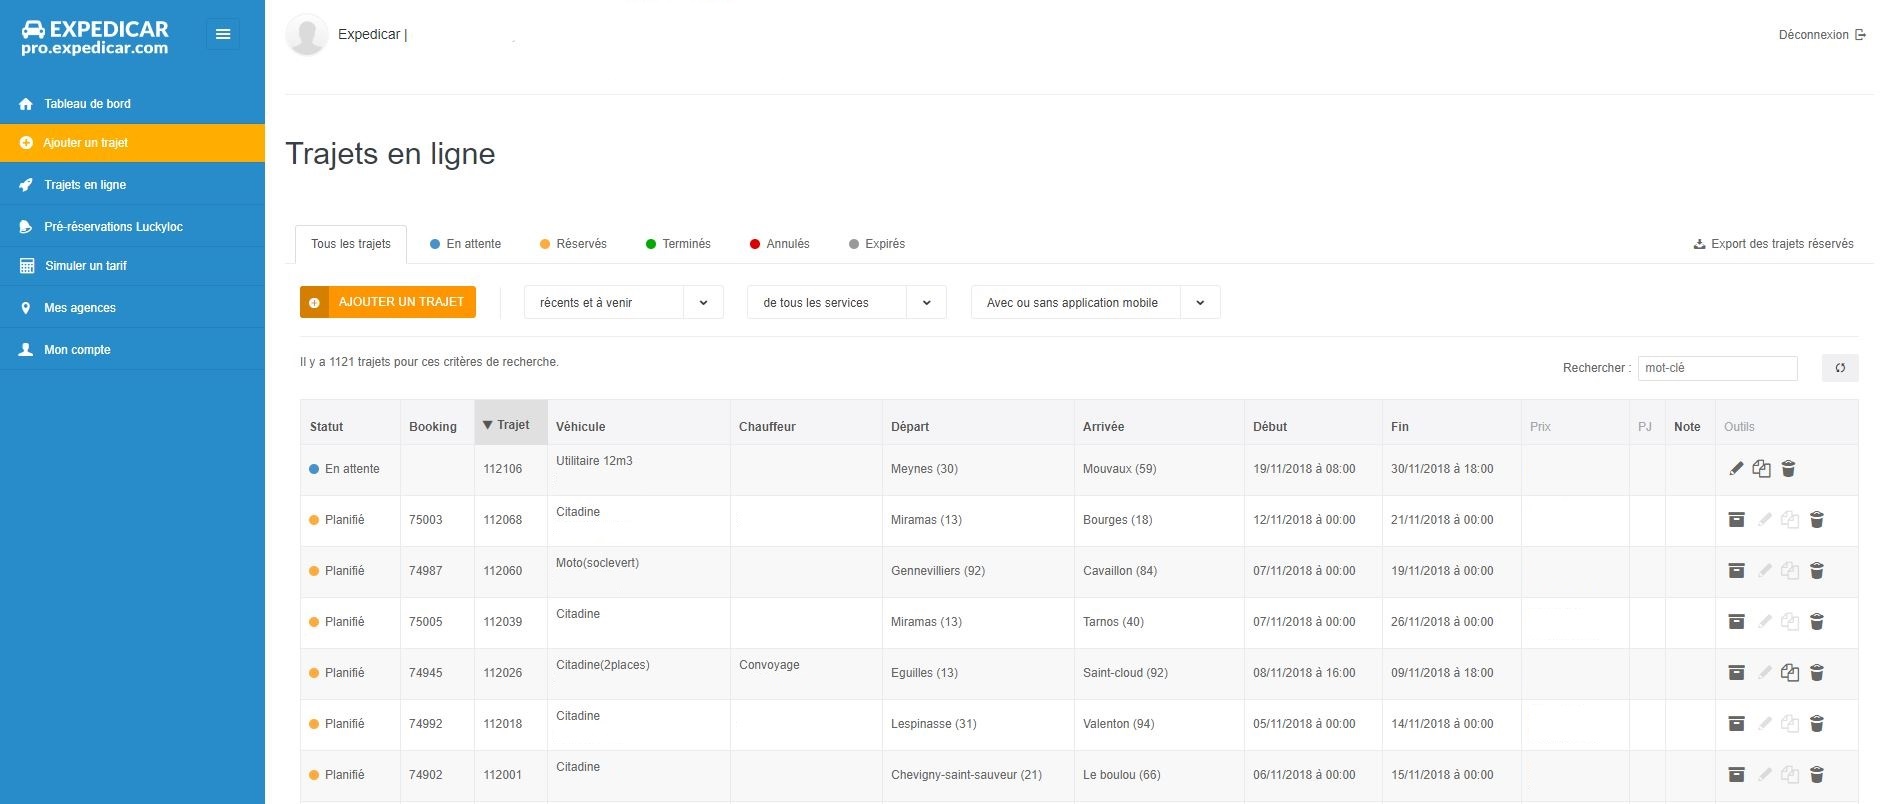
Task: Switch to the 'Réservés' tab
Action: pos(573,244)
